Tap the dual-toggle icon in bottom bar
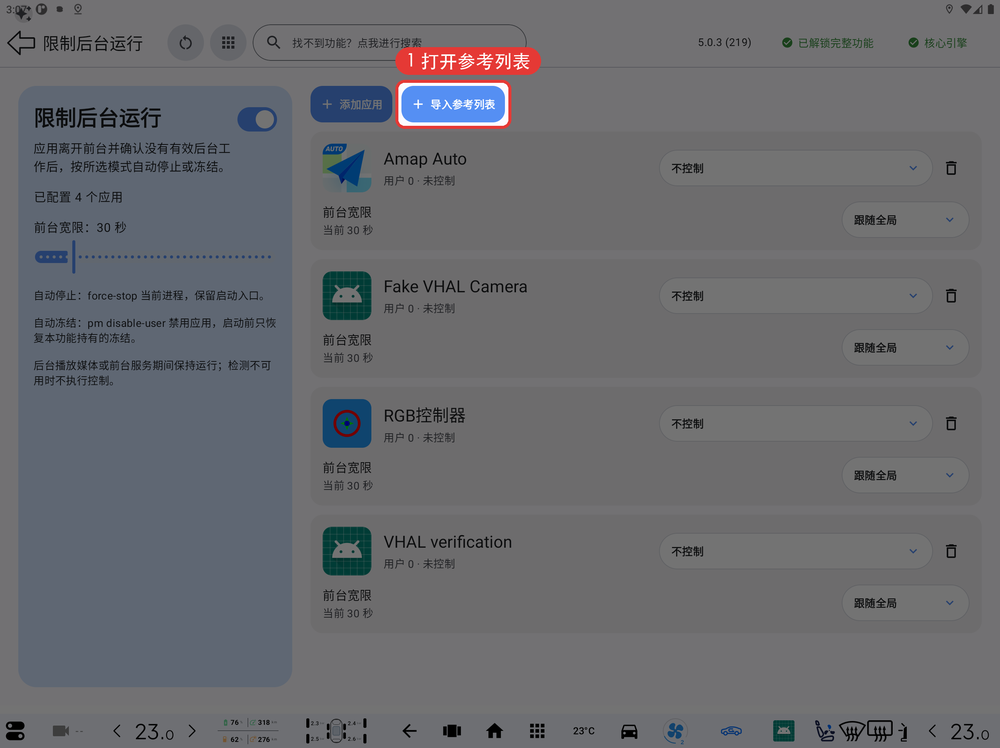The width and height of the screenshot is (1000, 748). point(15,731)
